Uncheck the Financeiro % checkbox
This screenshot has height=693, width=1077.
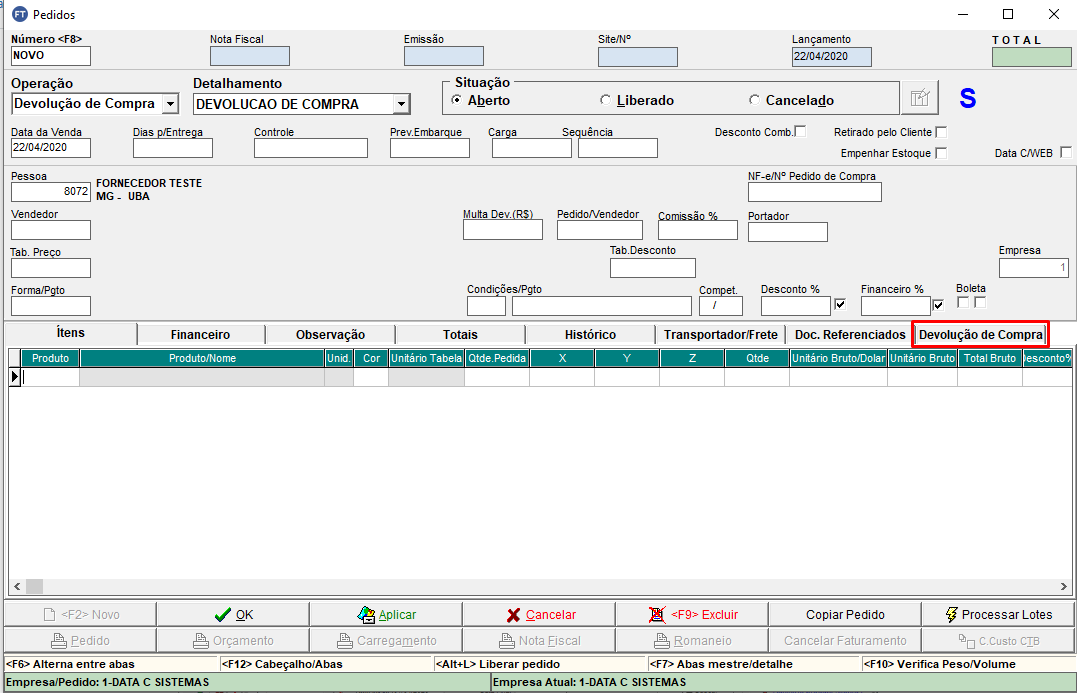(x=938, y=304)
